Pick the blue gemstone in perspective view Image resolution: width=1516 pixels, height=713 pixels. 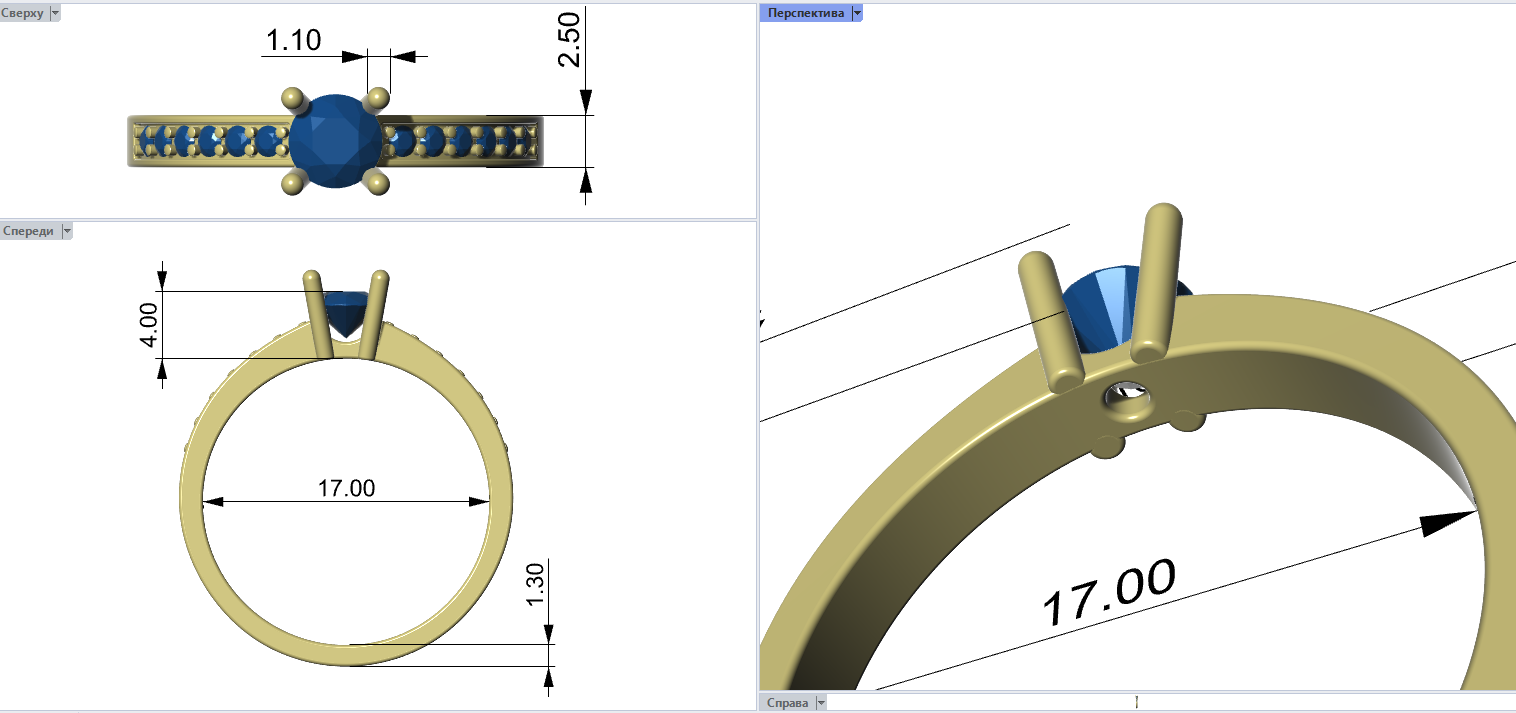coord(1100,307)
